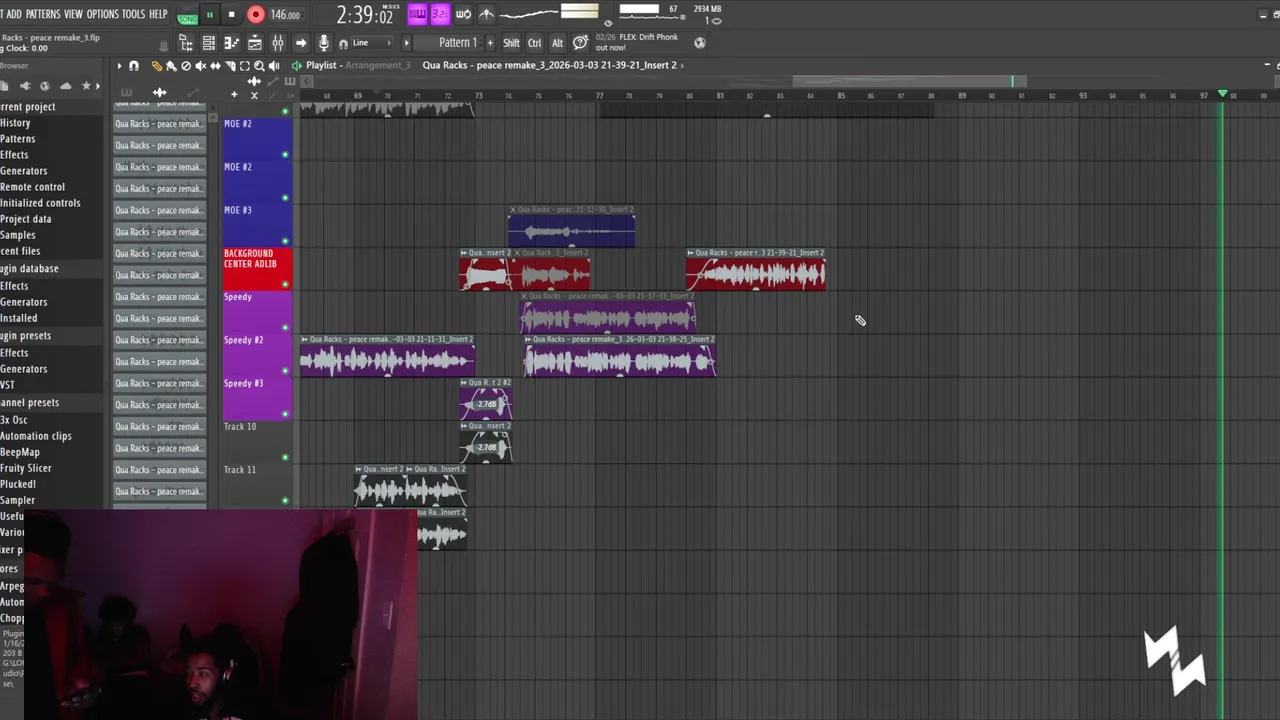Expand the Remote control browser item
The height and width of the screenshot is (720, 1280).
[x=32, y=187]
